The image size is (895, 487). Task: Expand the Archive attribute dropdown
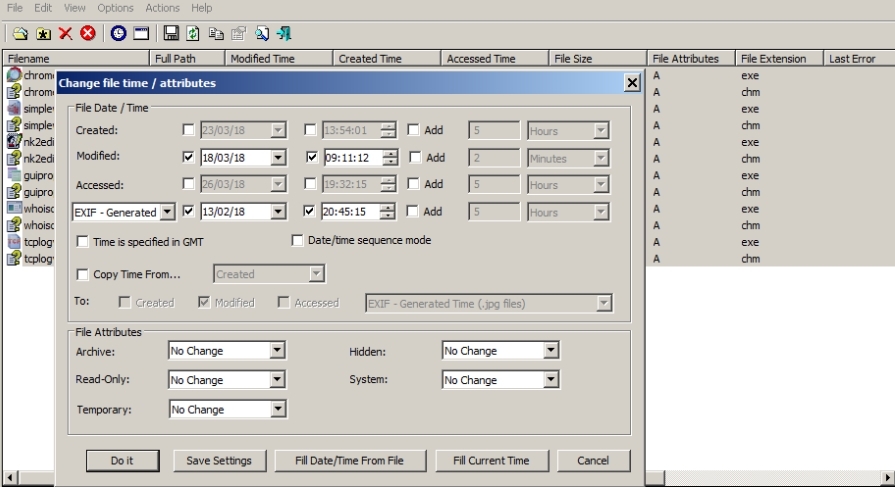tap(277, 351)
